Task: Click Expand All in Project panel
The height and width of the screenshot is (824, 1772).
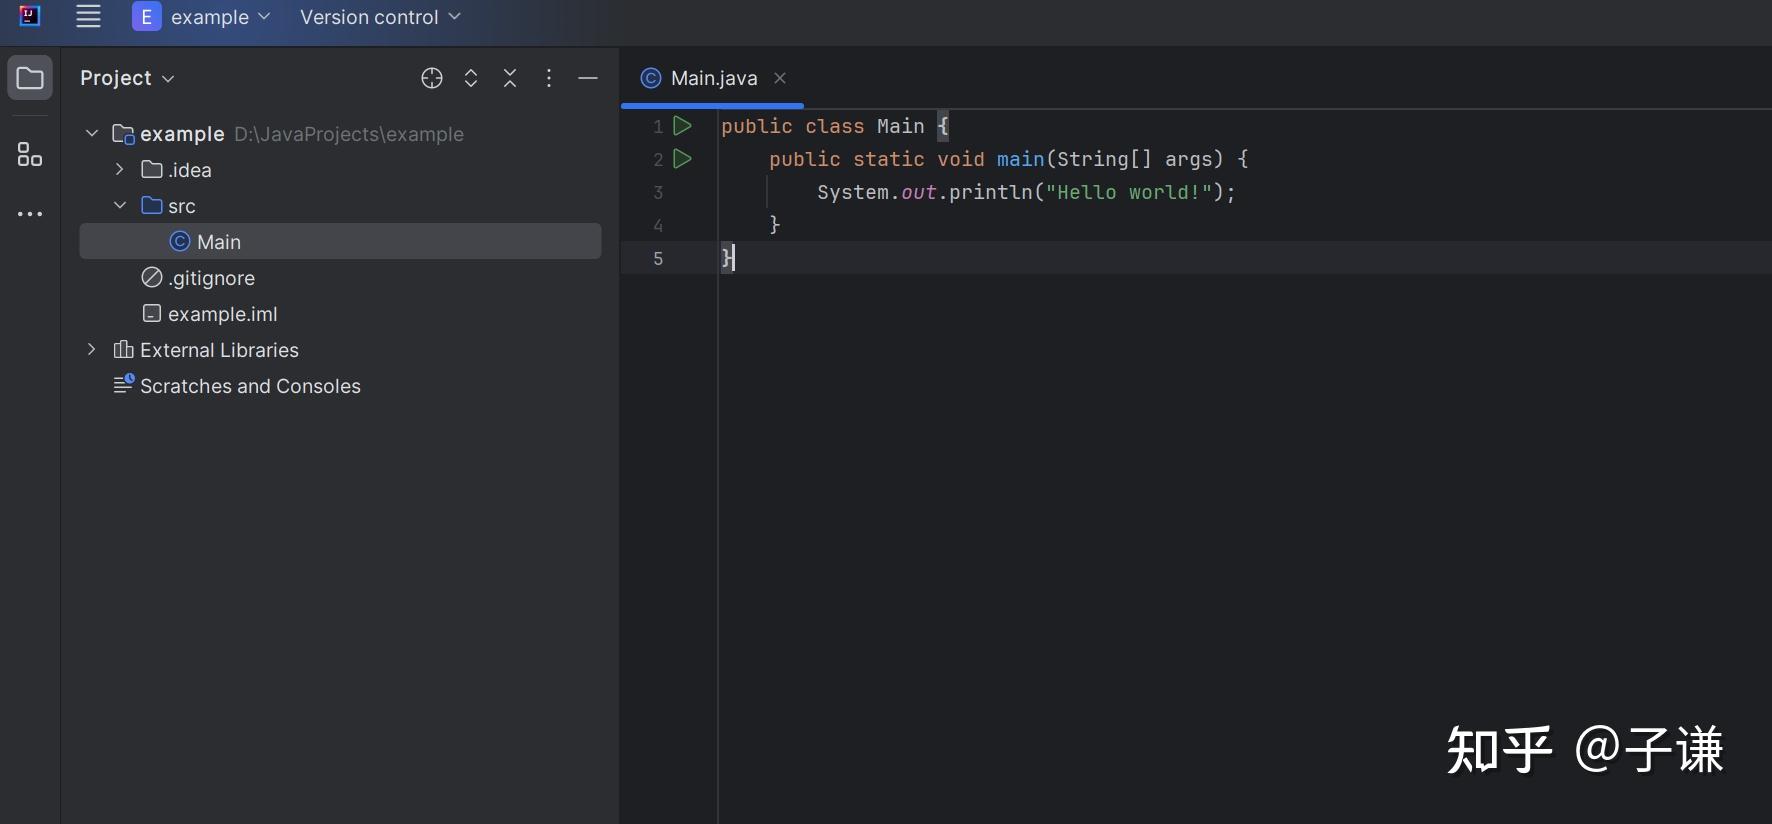Action: click(471, 78)
